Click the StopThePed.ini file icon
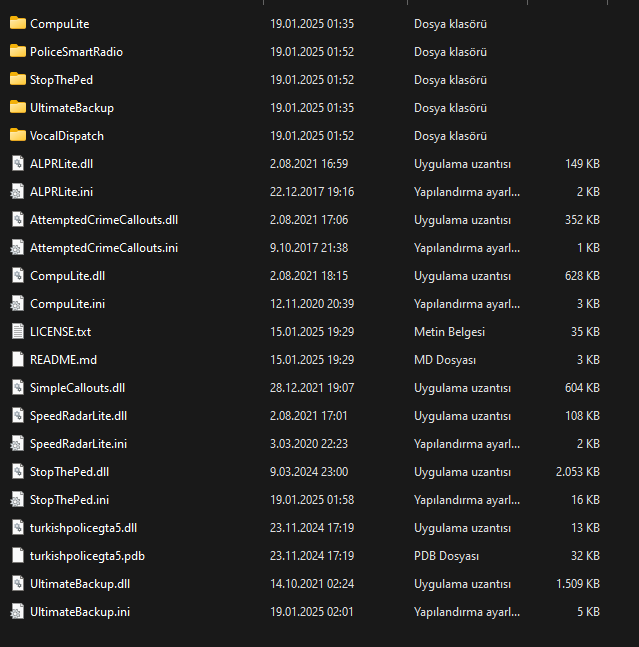This screenshot has width=639, height=647. [17, 500]
